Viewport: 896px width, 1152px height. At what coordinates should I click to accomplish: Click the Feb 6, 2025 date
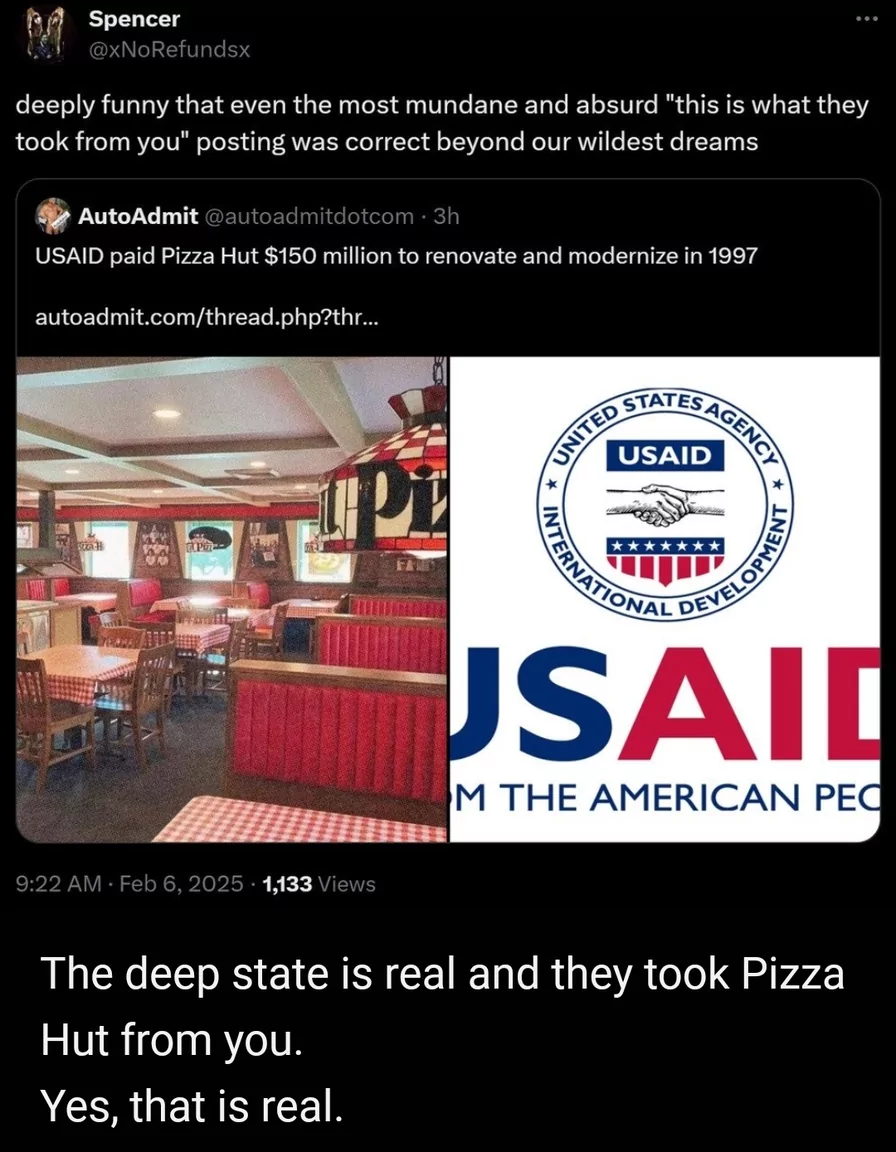(181, 884)
